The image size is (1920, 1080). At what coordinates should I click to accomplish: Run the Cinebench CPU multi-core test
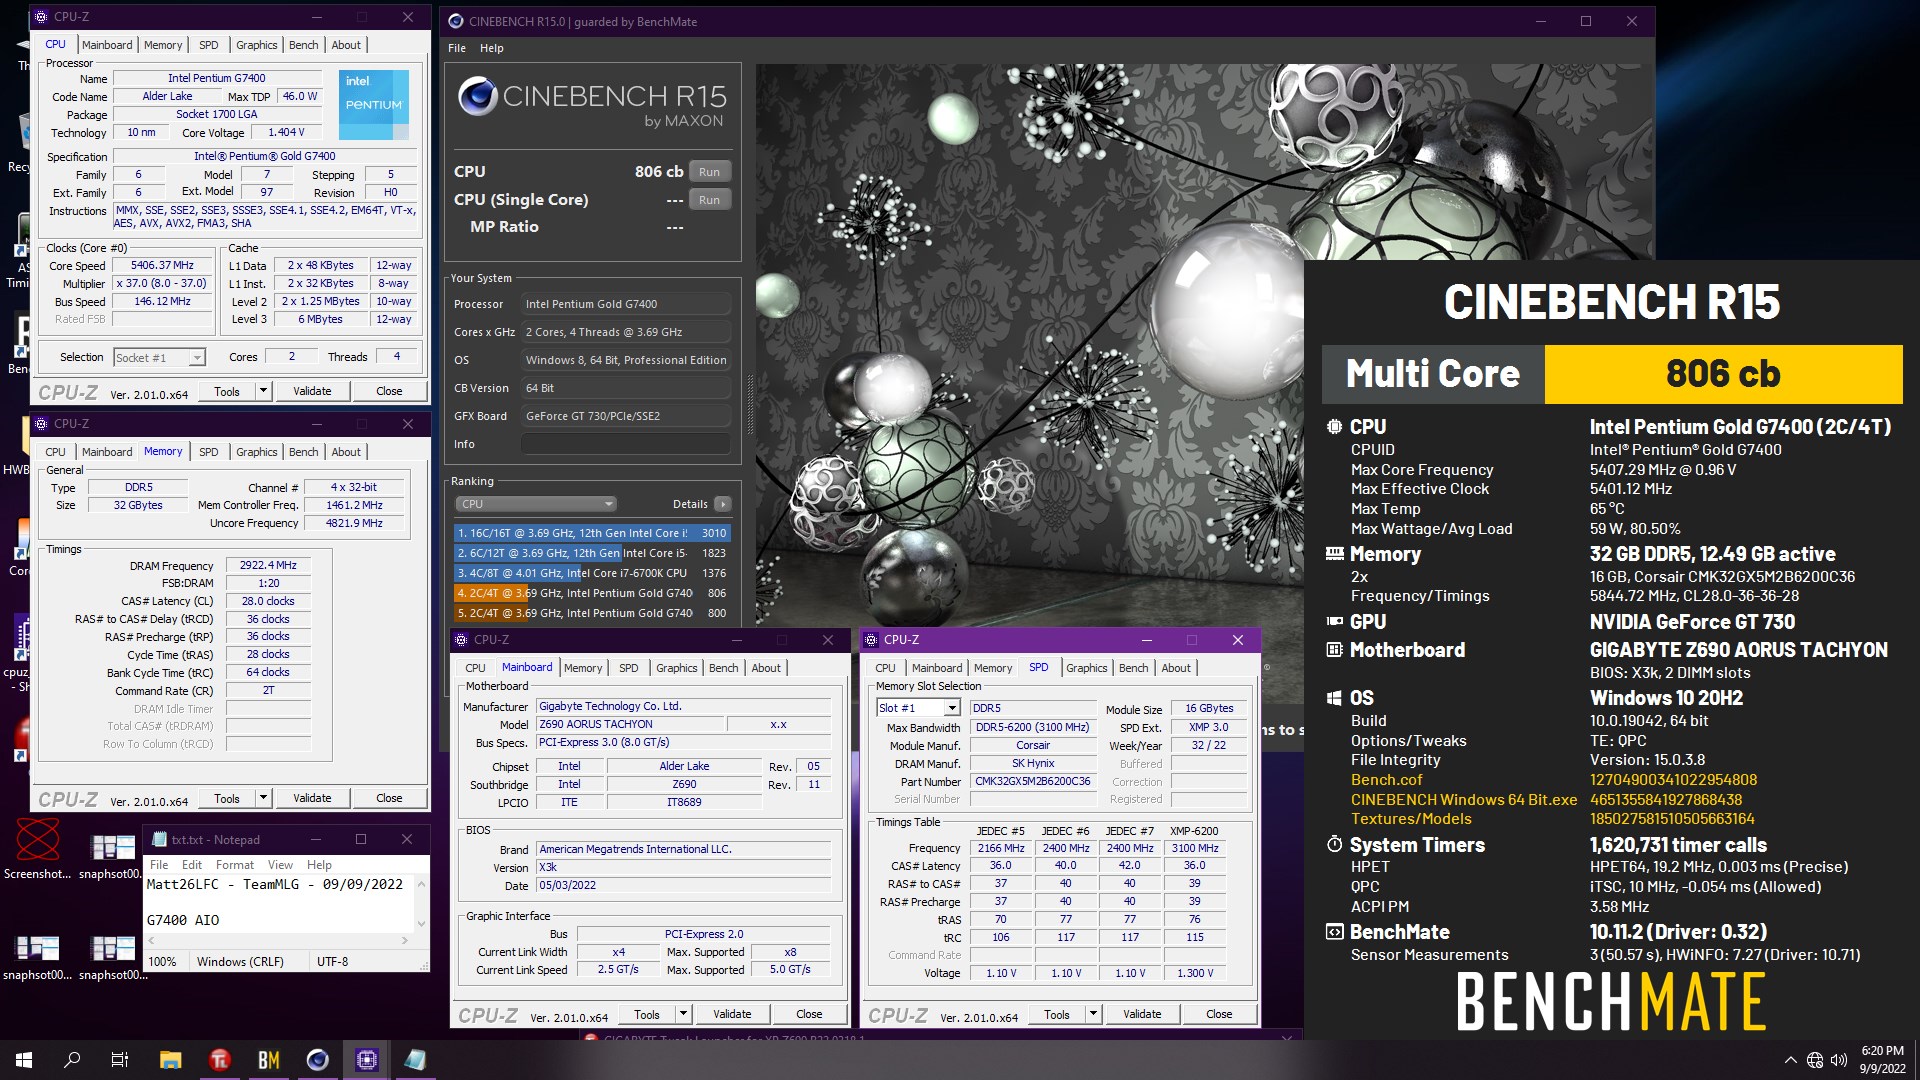pos(709,172)
